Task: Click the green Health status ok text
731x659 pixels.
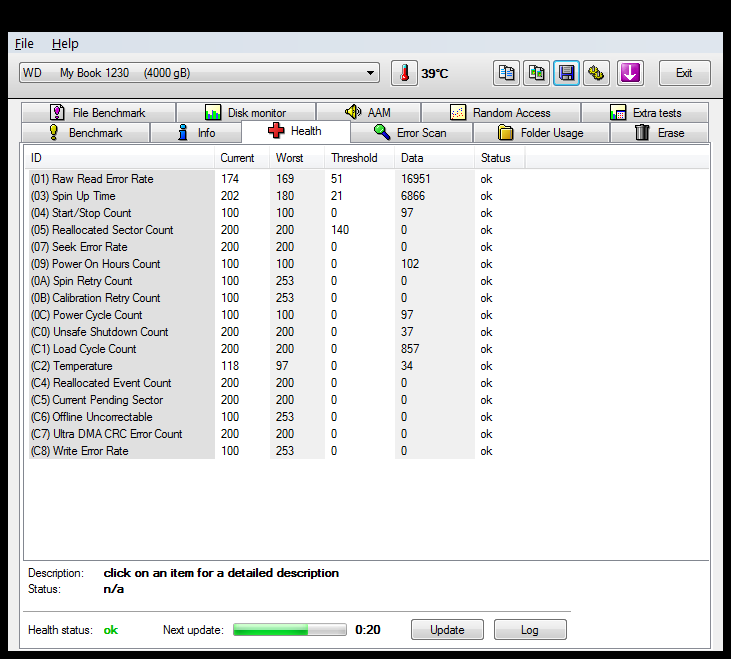Action: 110,630
